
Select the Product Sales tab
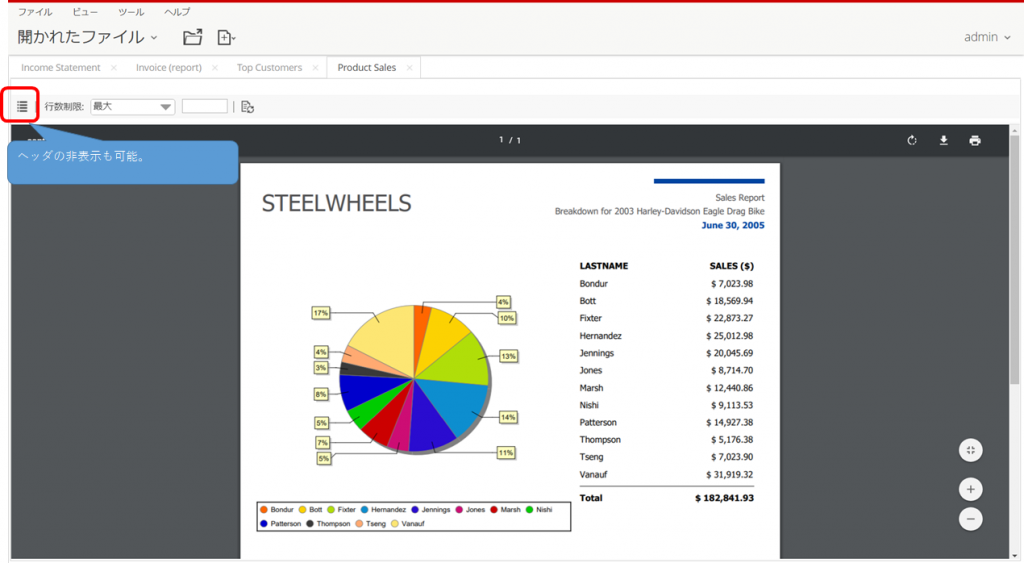pyautogui.click(x=366, y=68)
